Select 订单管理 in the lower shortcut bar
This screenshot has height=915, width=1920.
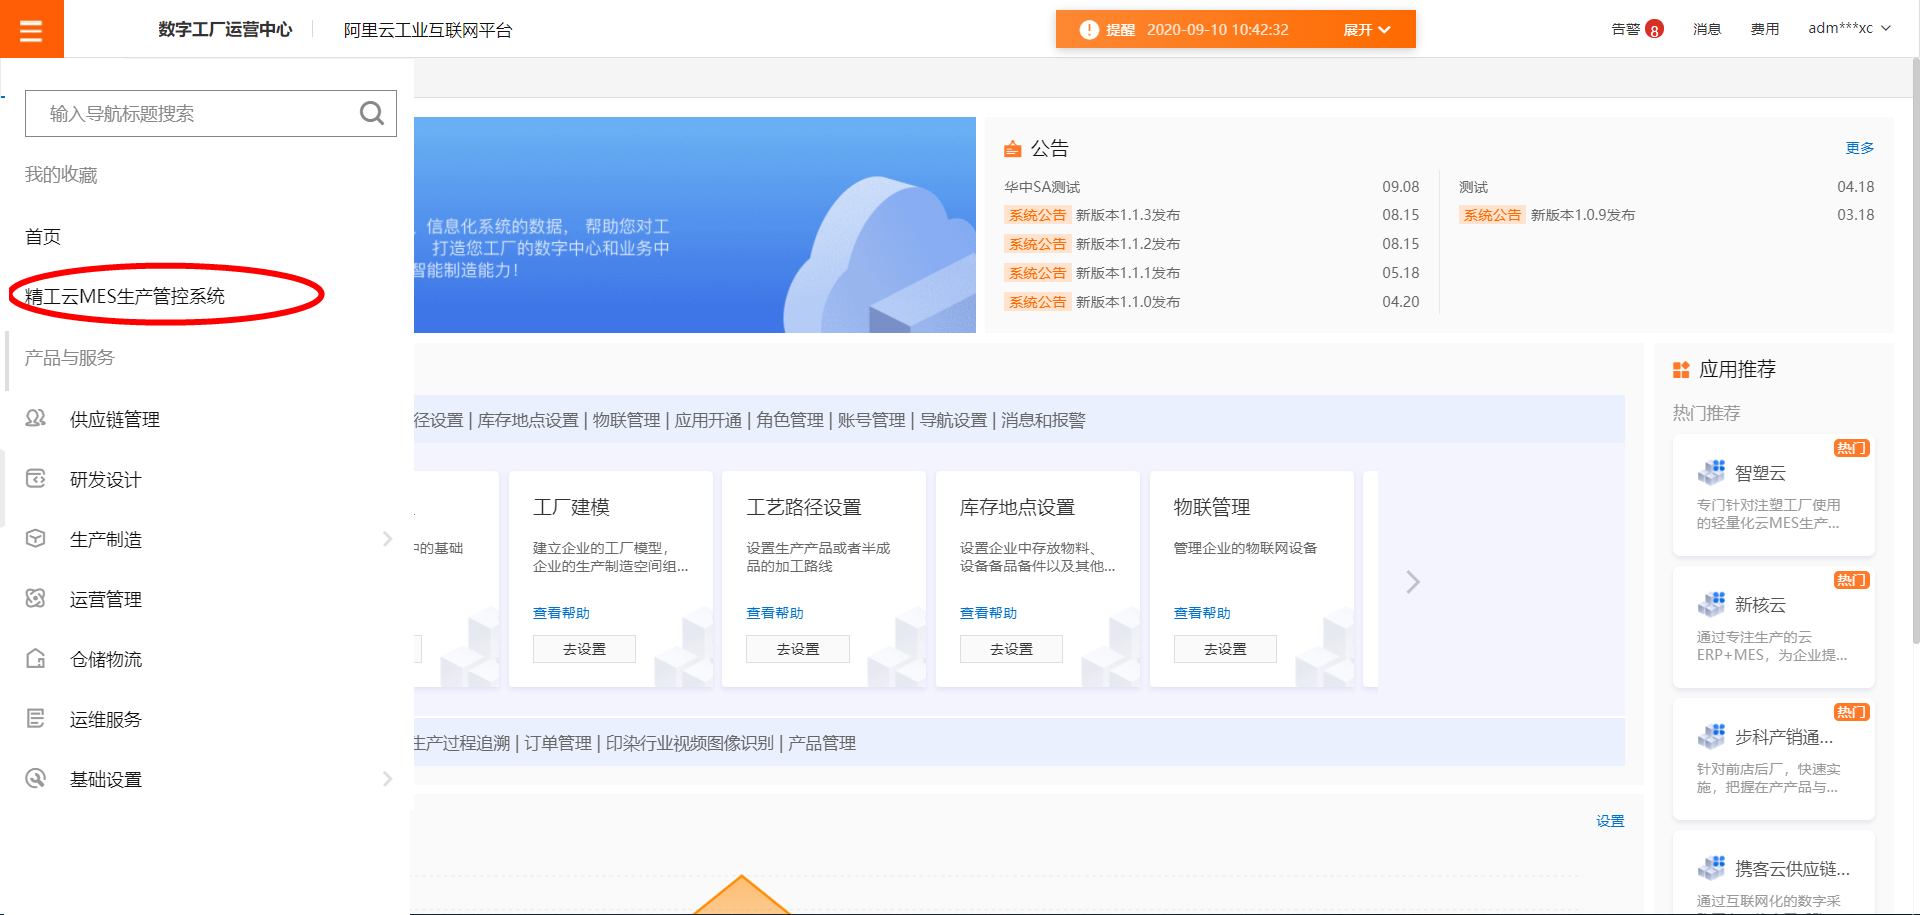point(558,743)
